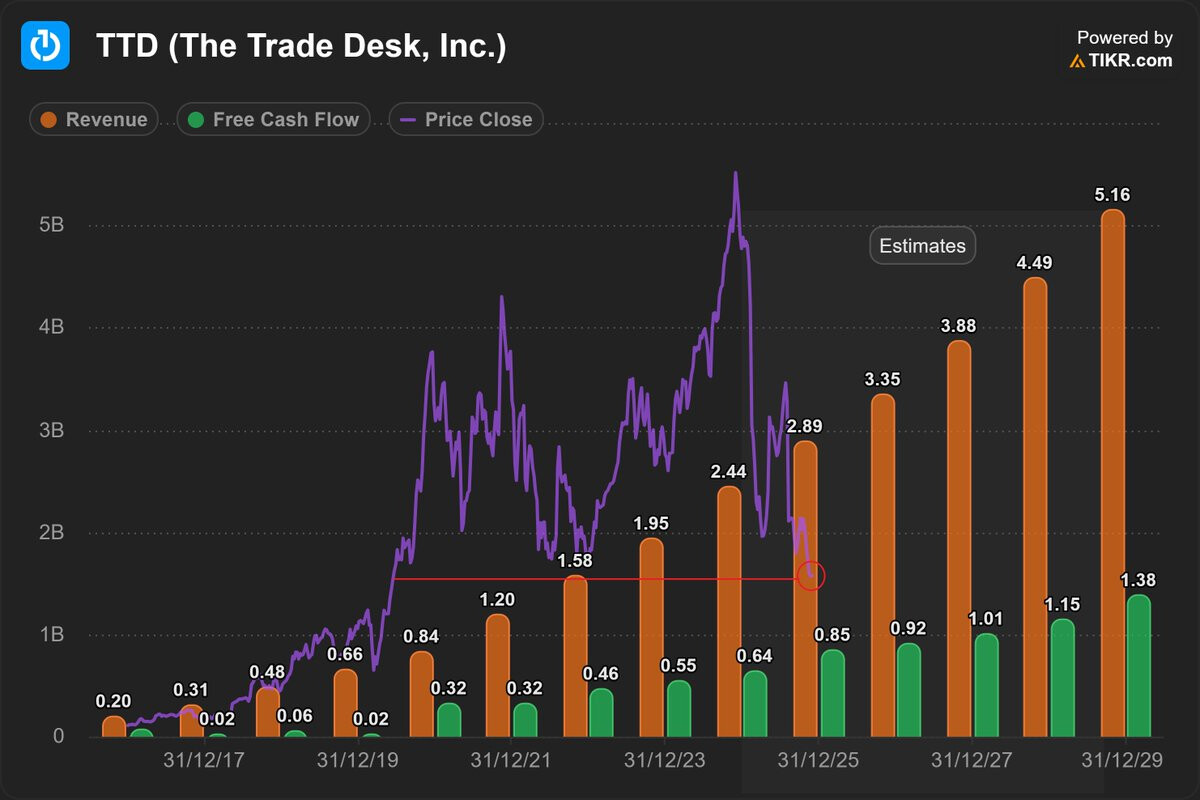Click the 3.35 revenue estimate bar
1200x800 pixels.
pos(882,565)
